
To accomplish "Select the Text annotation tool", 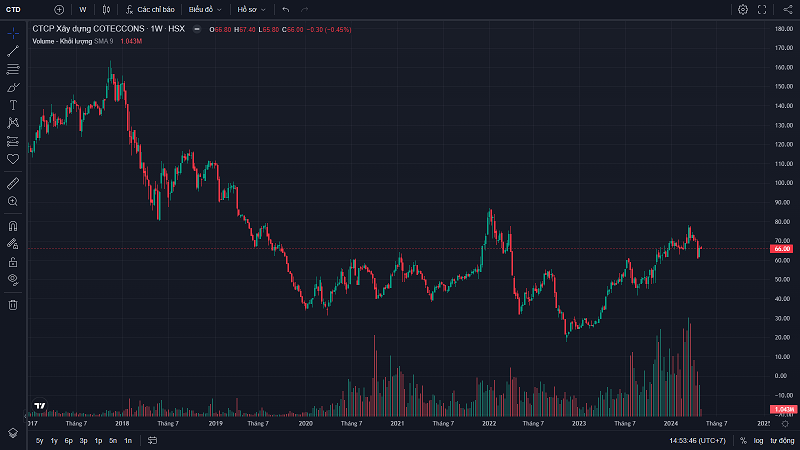I will tap(13, 105).
